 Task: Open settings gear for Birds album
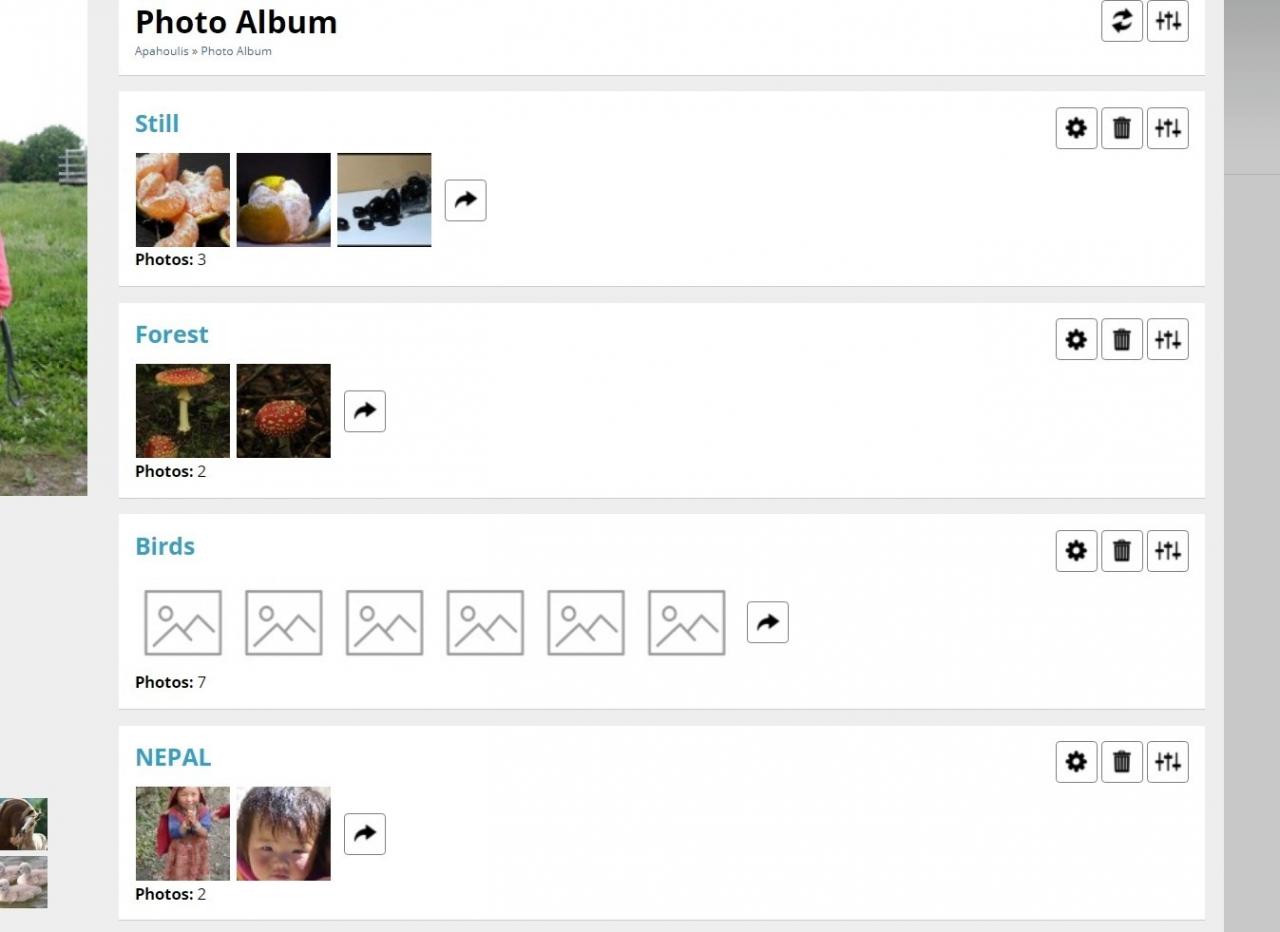click(x=1076, y=551)
